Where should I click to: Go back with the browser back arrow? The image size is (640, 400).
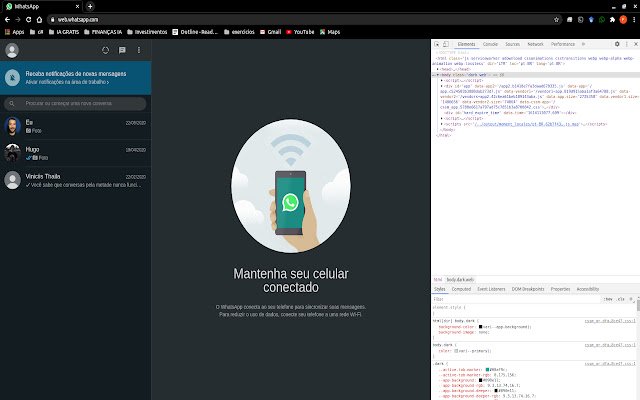tap(7, 20)
